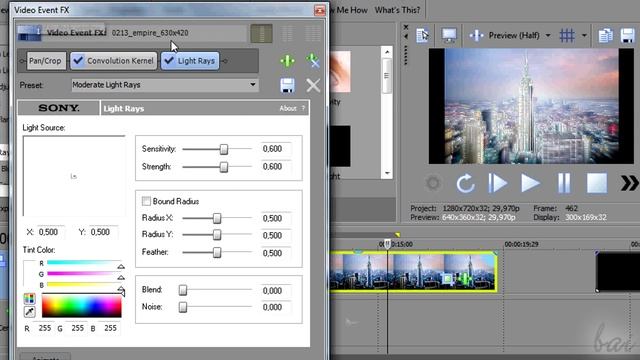Open the overlays grid dropdown arrow
This screenshot has width=640, height=360.
[x=584, y=36]
